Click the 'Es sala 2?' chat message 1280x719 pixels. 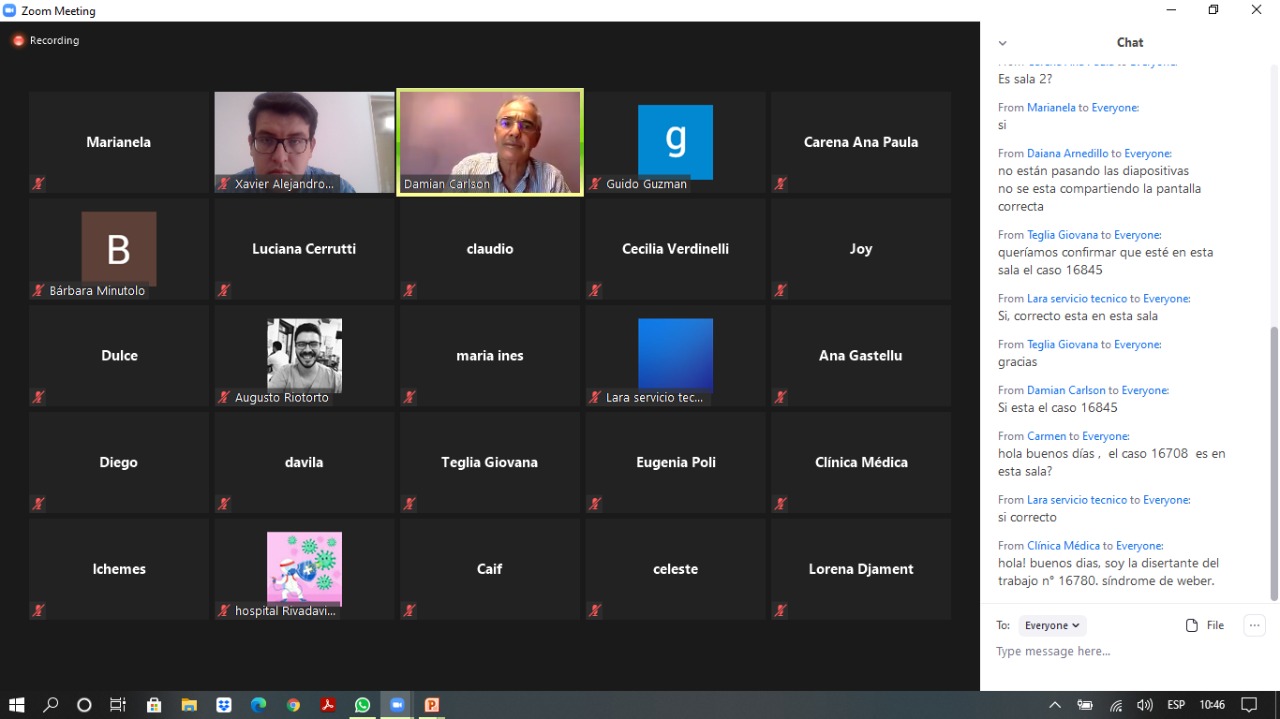[1025, 79]
